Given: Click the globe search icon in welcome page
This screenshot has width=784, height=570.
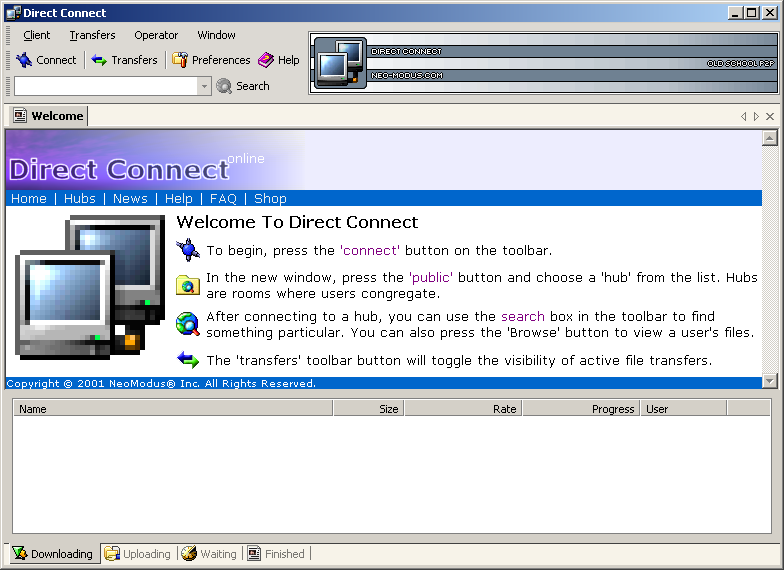Looking at the screenshot, I should tap(188, 324).
